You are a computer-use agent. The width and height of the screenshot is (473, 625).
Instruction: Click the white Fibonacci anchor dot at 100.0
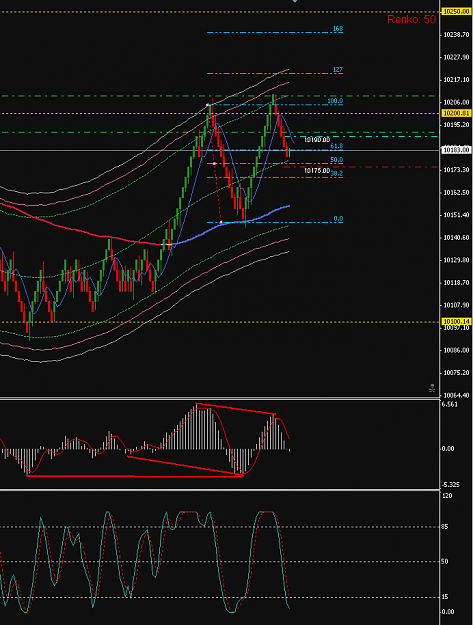coord(208,105)
